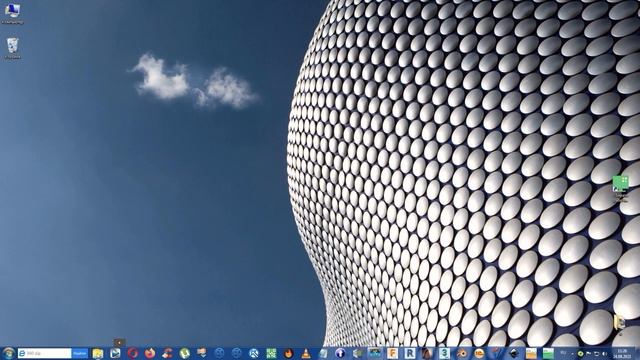Screen dimensions: 640x360
Task: Open network tray icon
Action: pyautogui.click(x=597, y=353)
